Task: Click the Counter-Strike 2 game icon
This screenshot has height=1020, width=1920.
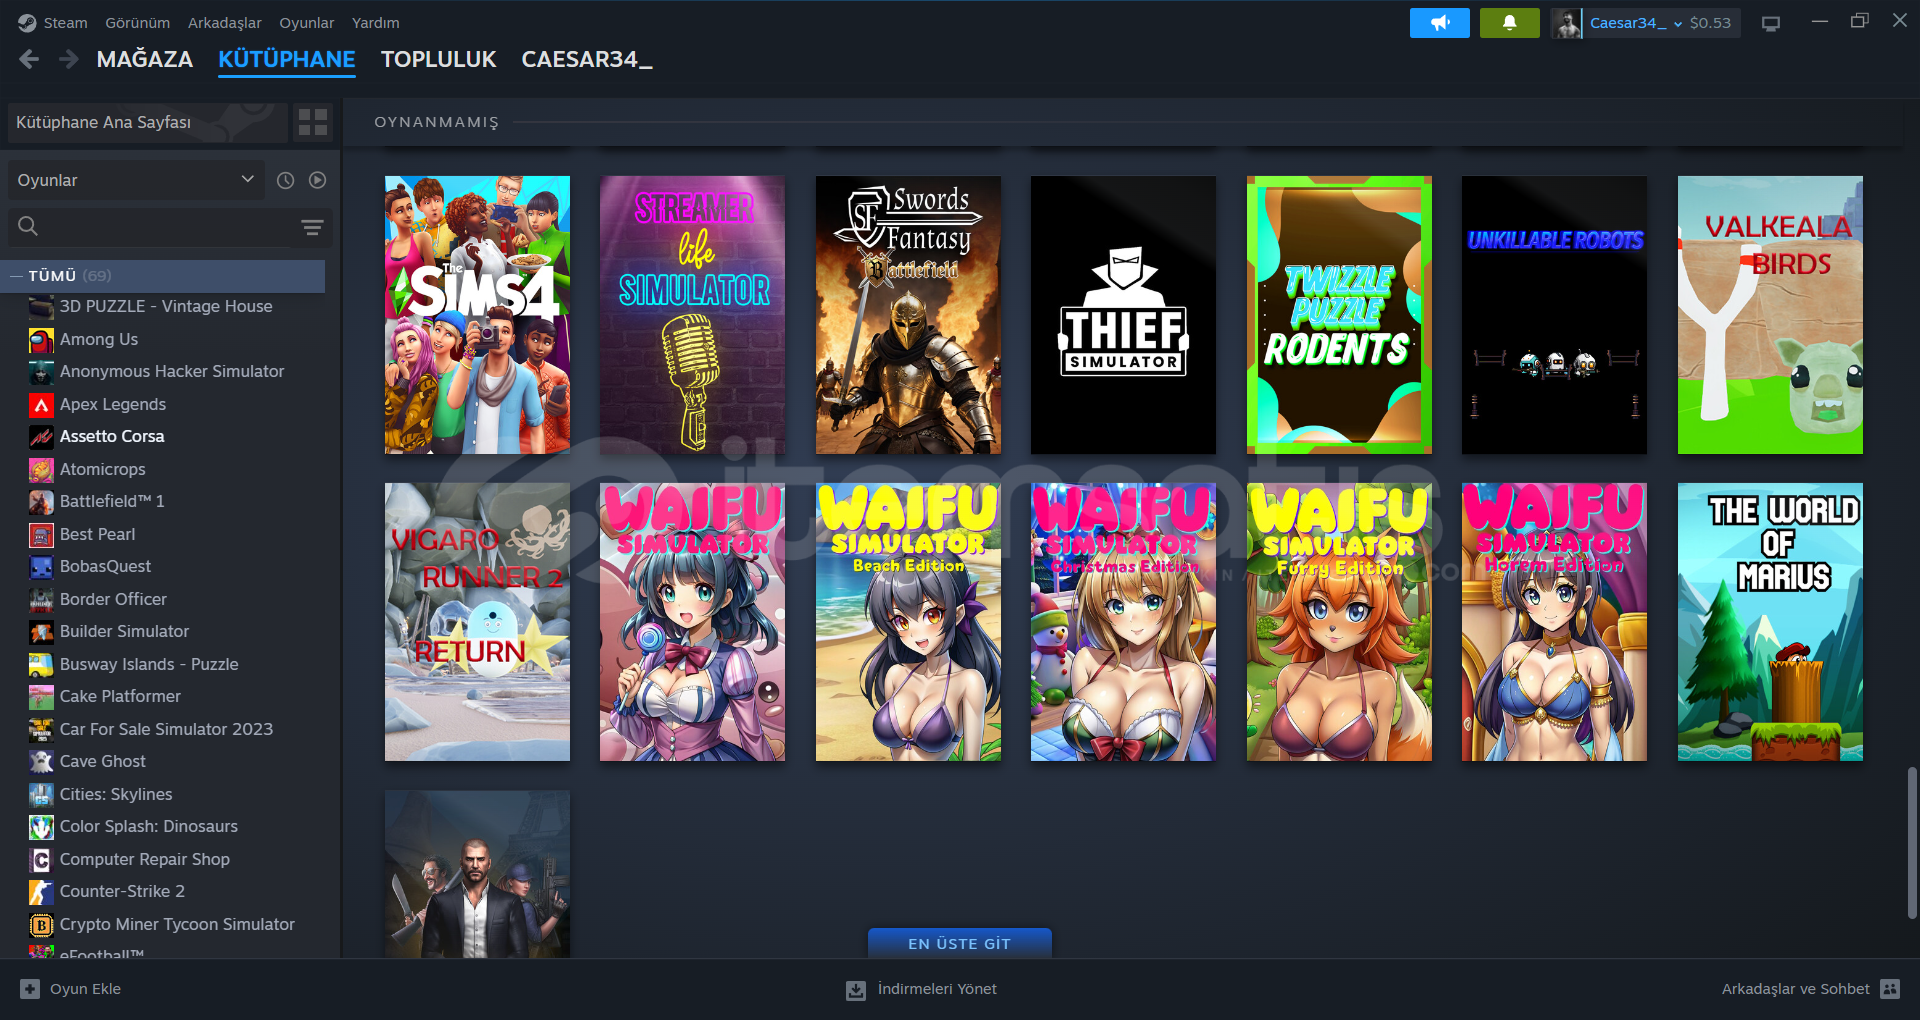Action: tap(41, 892)
